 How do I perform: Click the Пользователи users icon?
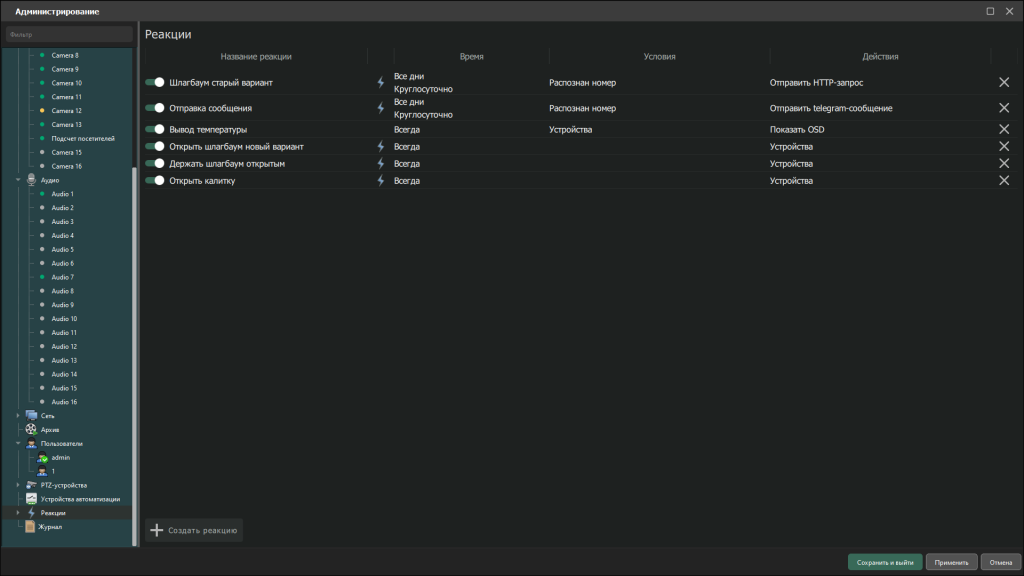click(x=31, y=443)
